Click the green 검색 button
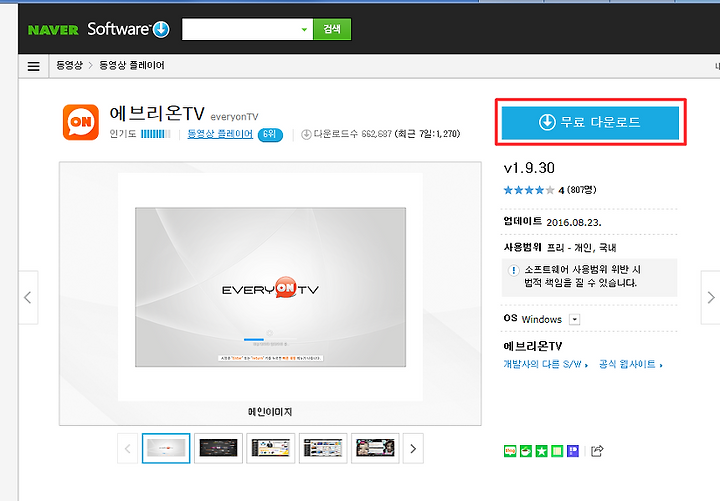The height and width of the screenshot is (501, 720). [332, 29]
